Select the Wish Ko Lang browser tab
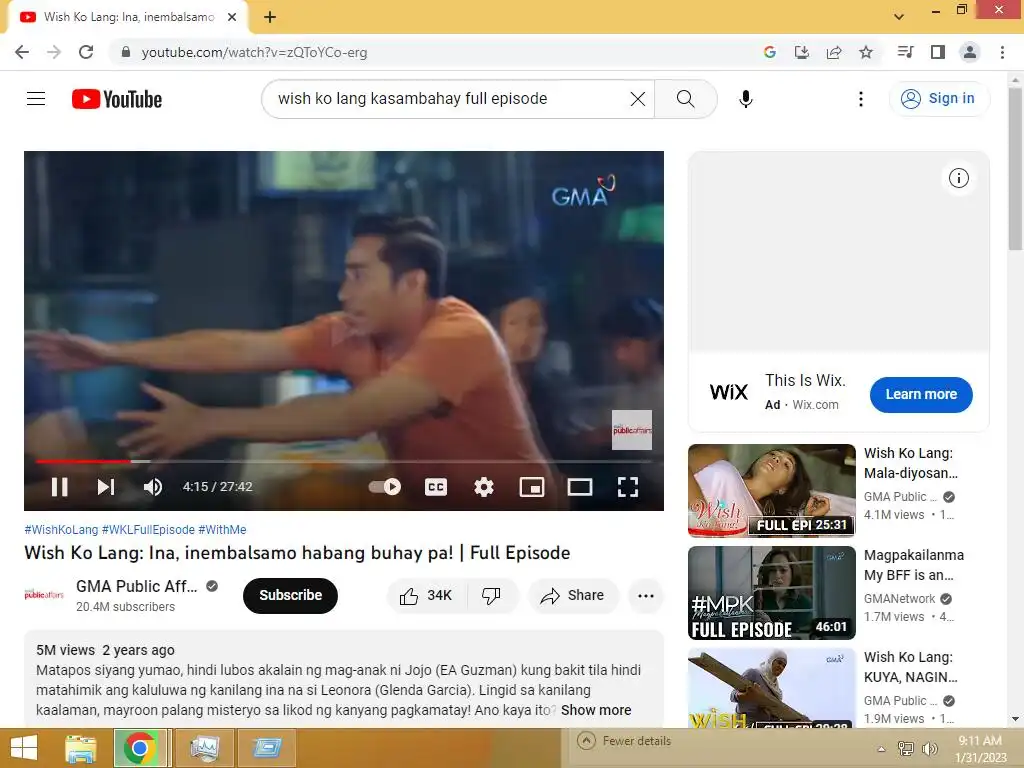The height and width of the screenshot is (768, 1024). tap(128, 17)
